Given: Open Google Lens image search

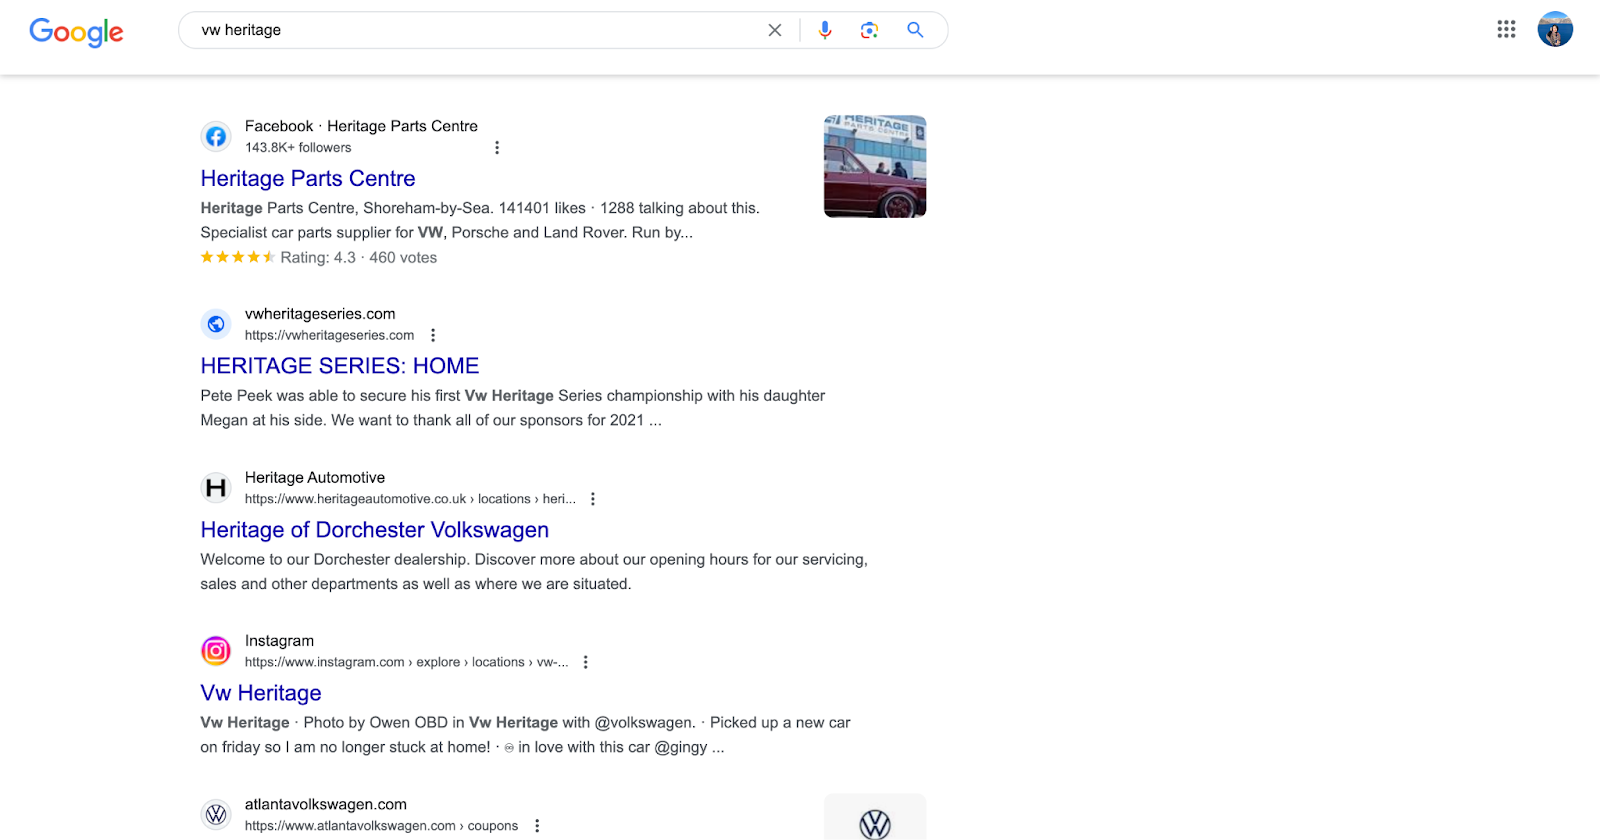Looking at the screenshot, I should (x=869, y=30).
